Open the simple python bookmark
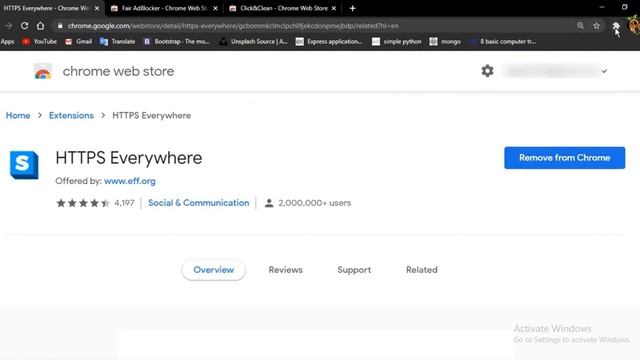This screenshot has height=360, width=640. (397, 42)
